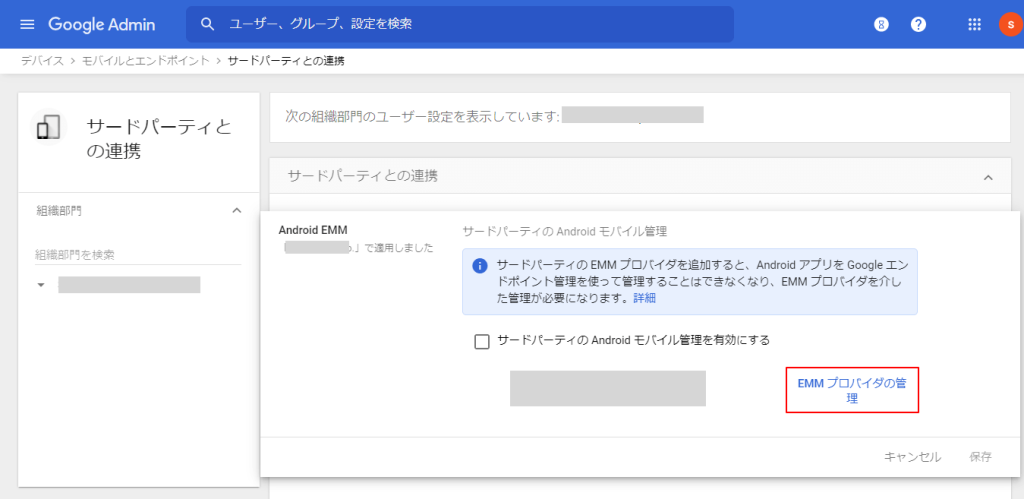Viewport: 1024px width, 499px height.
Task: Click EMM プロバイダの管理 link
Action: tap(852, 391)
